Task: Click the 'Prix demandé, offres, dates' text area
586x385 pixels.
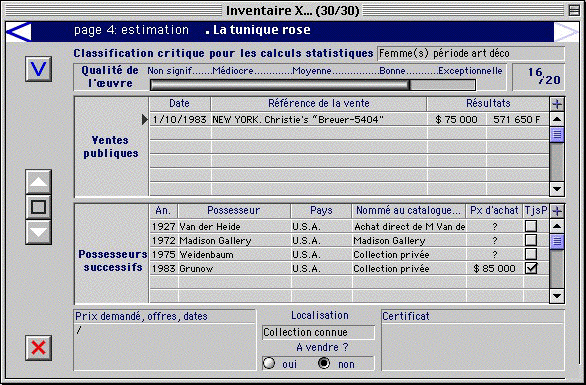Action: [x=165, y=346]
